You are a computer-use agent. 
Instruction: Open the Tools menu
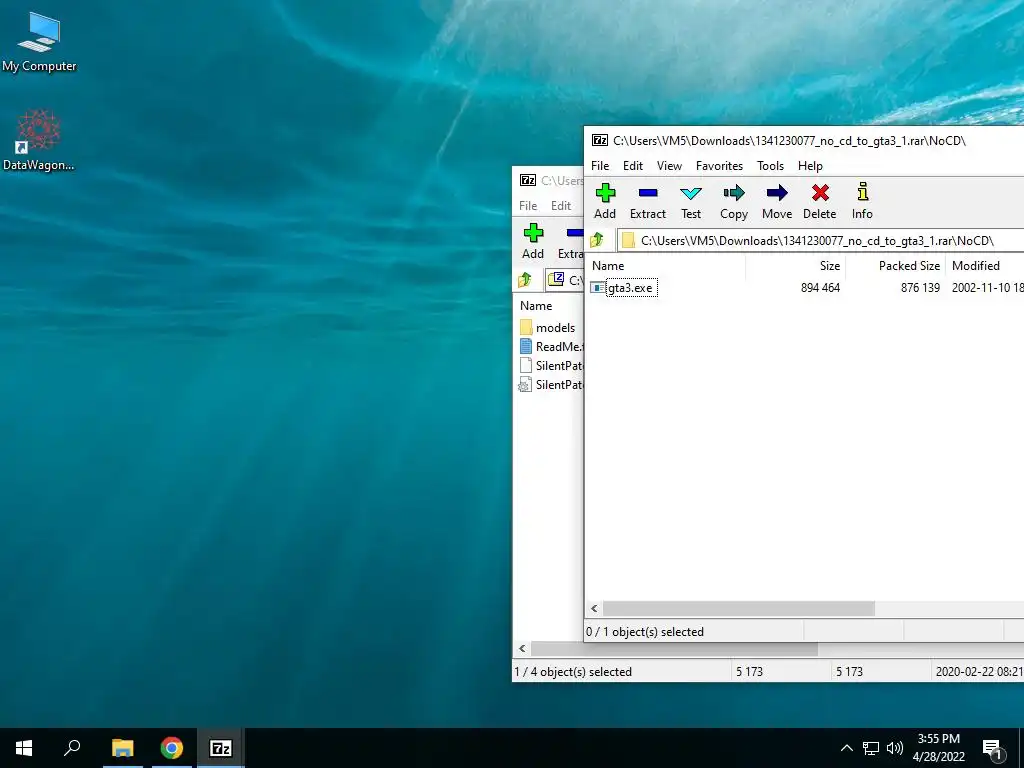click(x=770, y=166)
